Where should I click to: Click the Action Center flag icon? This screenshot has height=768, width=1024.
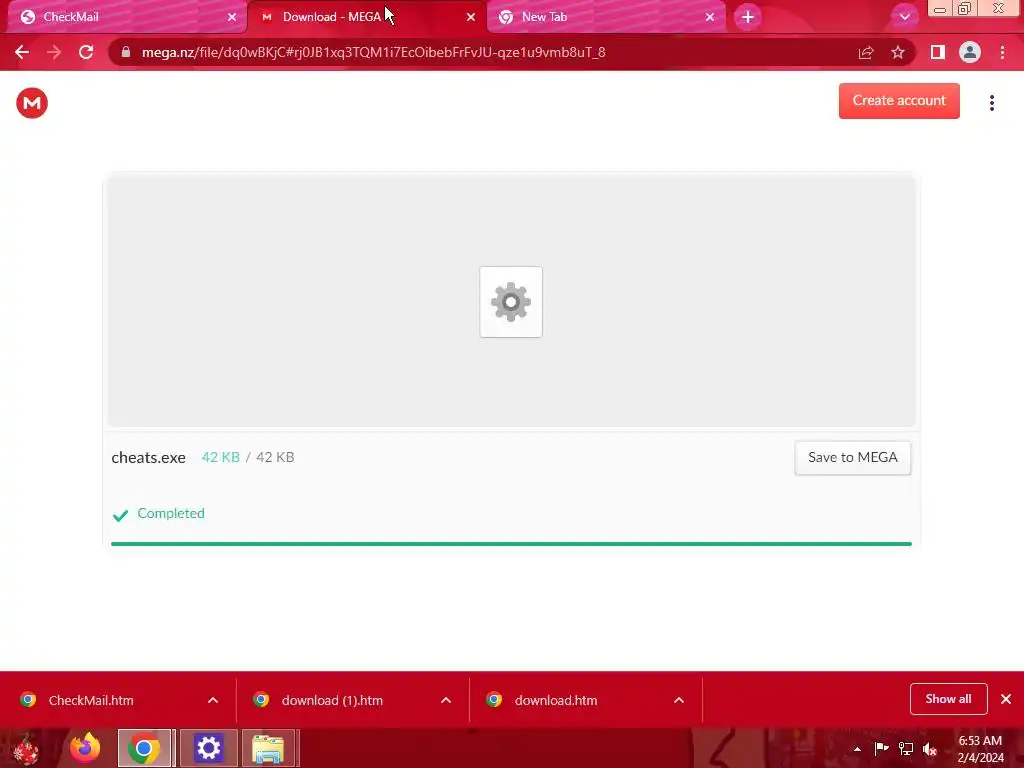pos(882,749)
